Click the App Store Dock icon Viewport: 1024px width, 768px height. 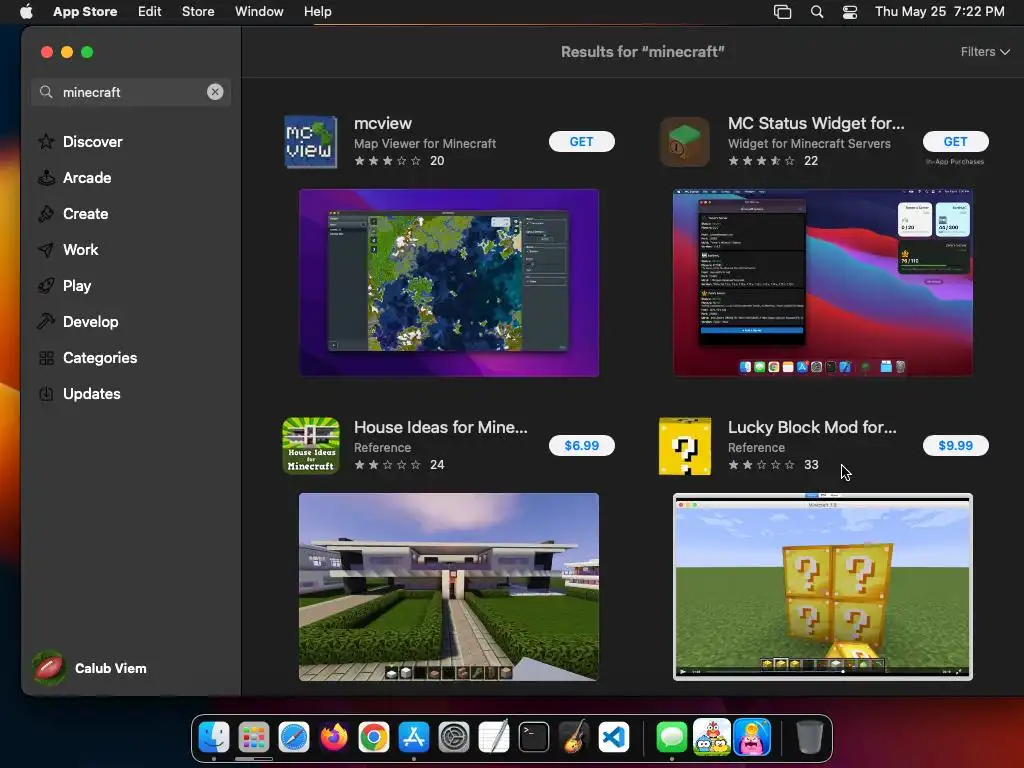(x=414, y=738)
